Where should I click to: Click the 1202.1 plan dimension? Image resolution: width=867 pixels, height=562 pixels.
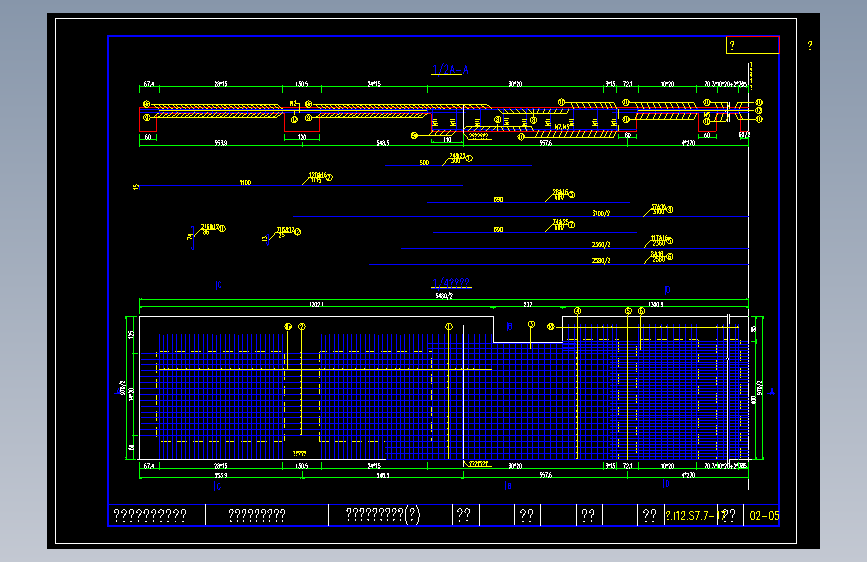tap(316, 305)
